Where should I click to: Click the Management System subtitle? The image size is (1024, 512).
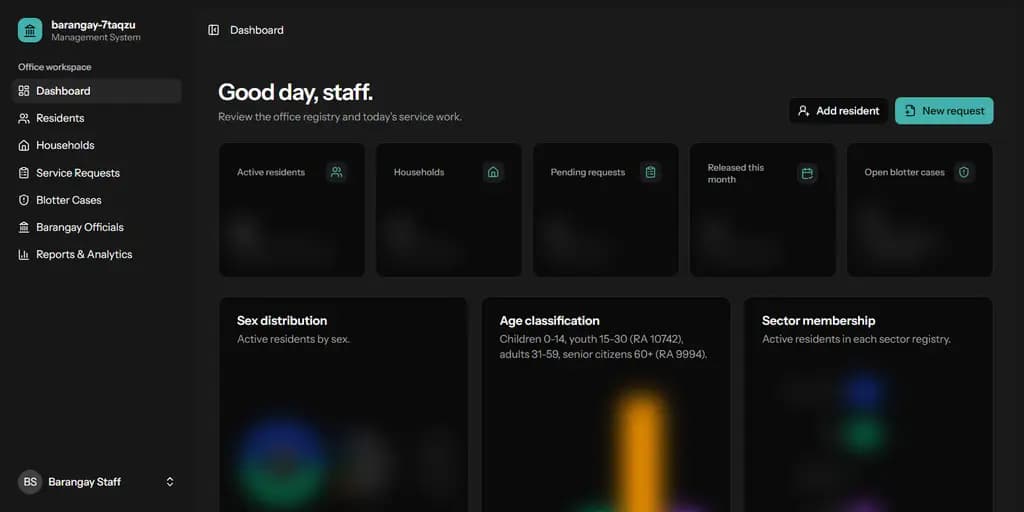click(x=96, y=38)
